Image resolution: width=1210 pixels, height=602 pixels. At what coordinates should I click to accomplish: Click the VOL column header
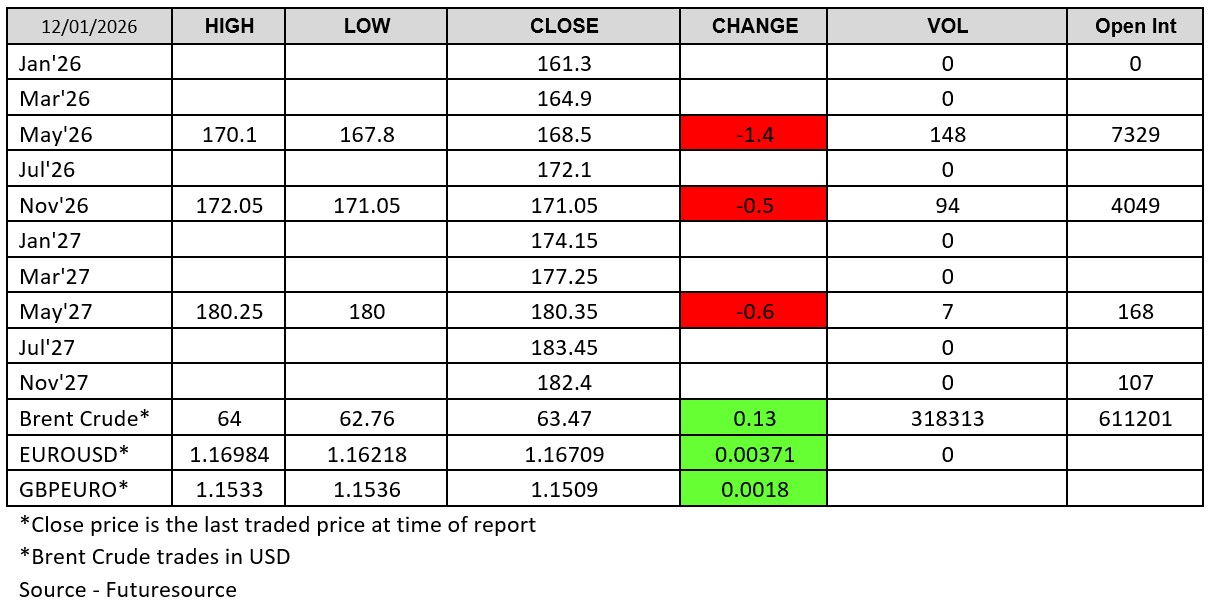pos(947,27)
